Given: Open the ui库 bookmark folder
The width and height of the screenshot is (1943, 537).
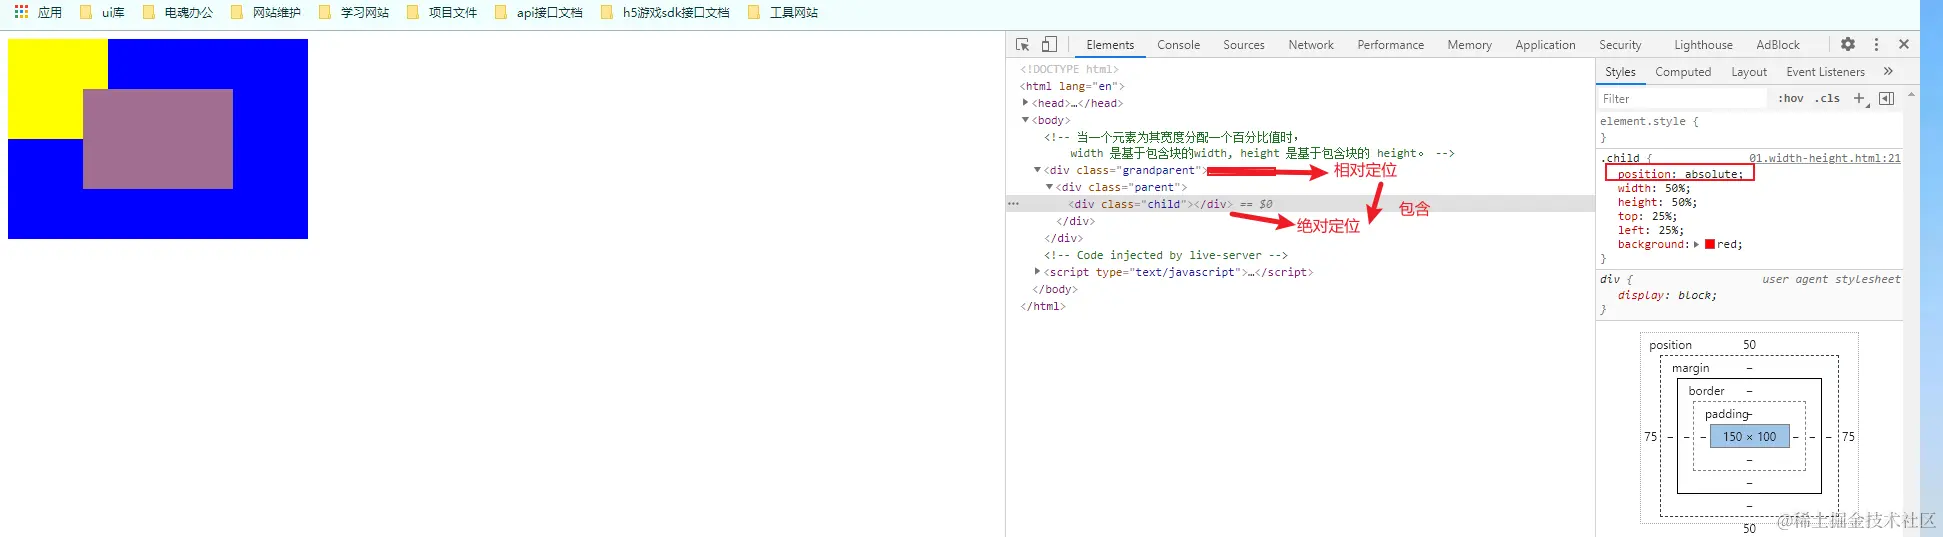Looking at the screenshot, I should pos(102,12).
